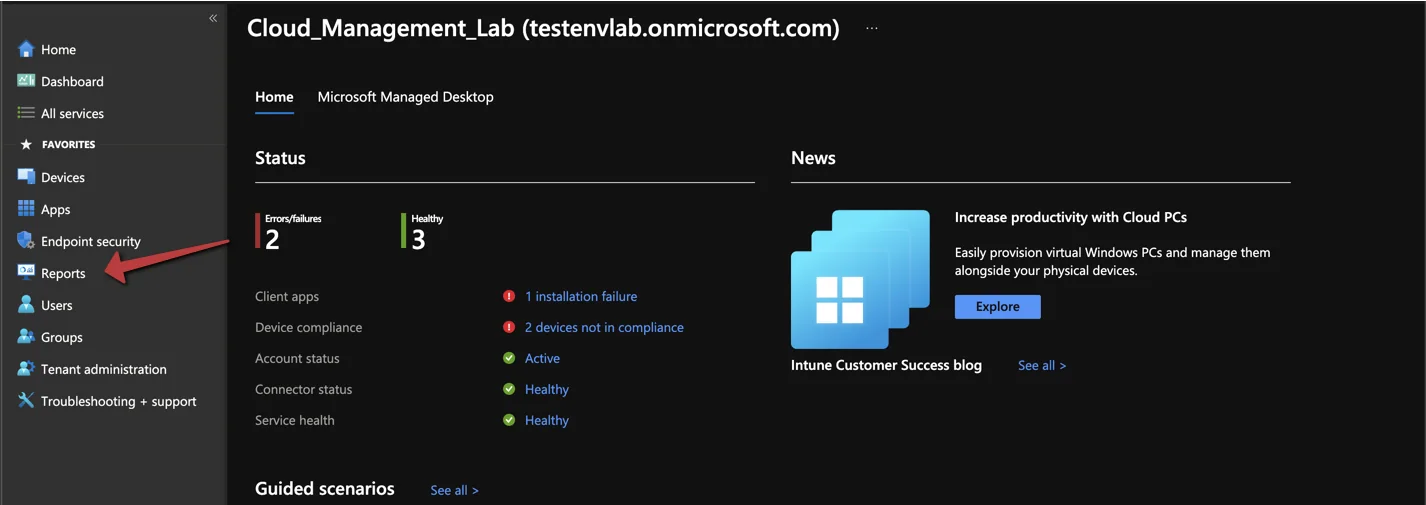Open Tenant administration in the sidebar
1426x505 pixels.
click(x=104, y=369)
